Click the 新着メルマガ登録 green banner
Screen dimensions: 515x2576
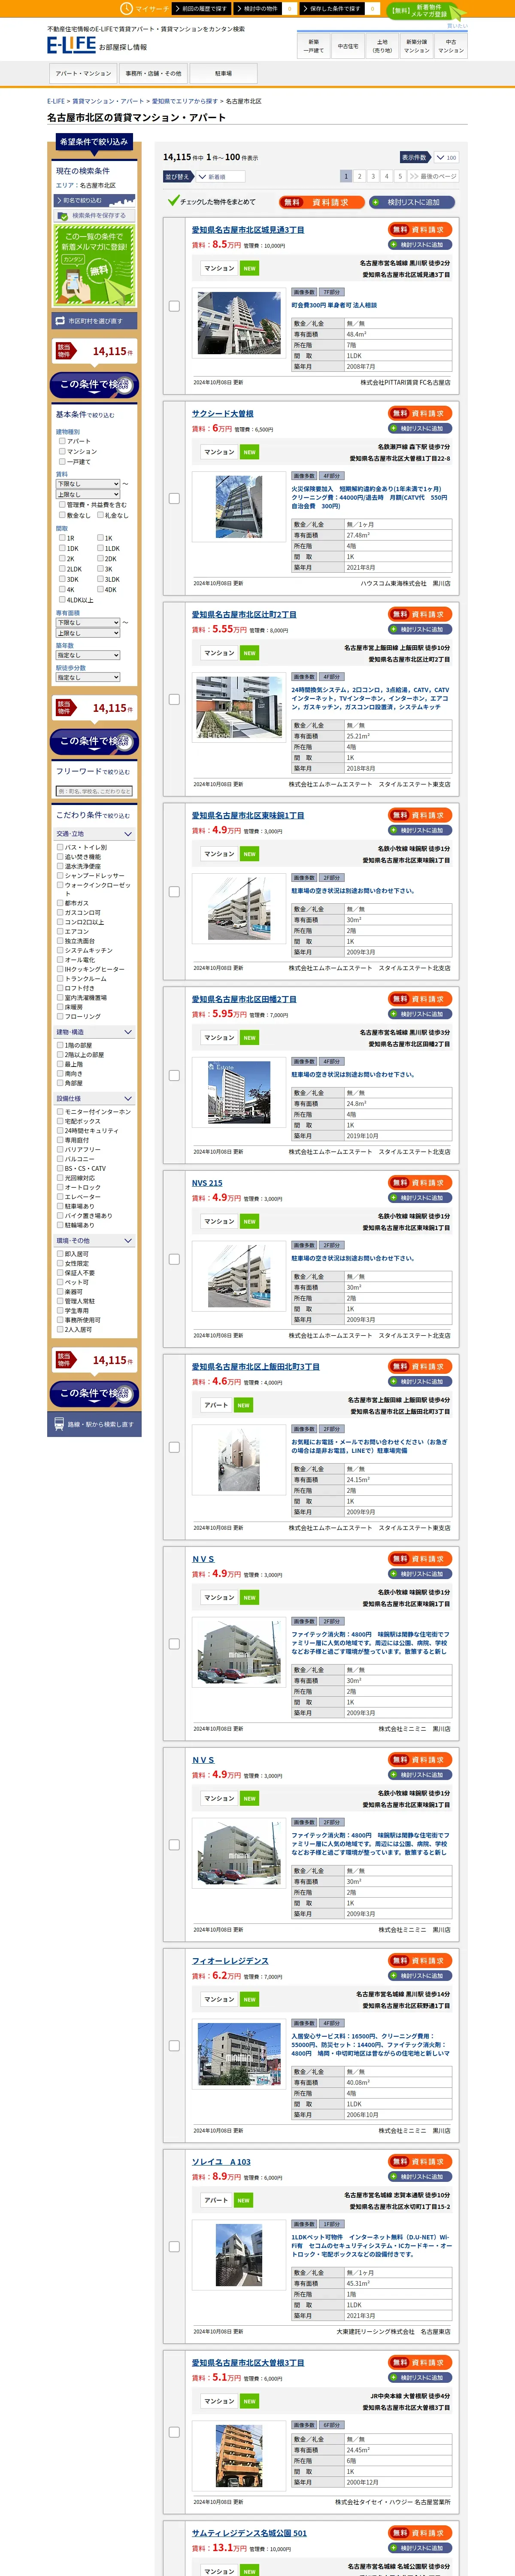coord(93,267)
